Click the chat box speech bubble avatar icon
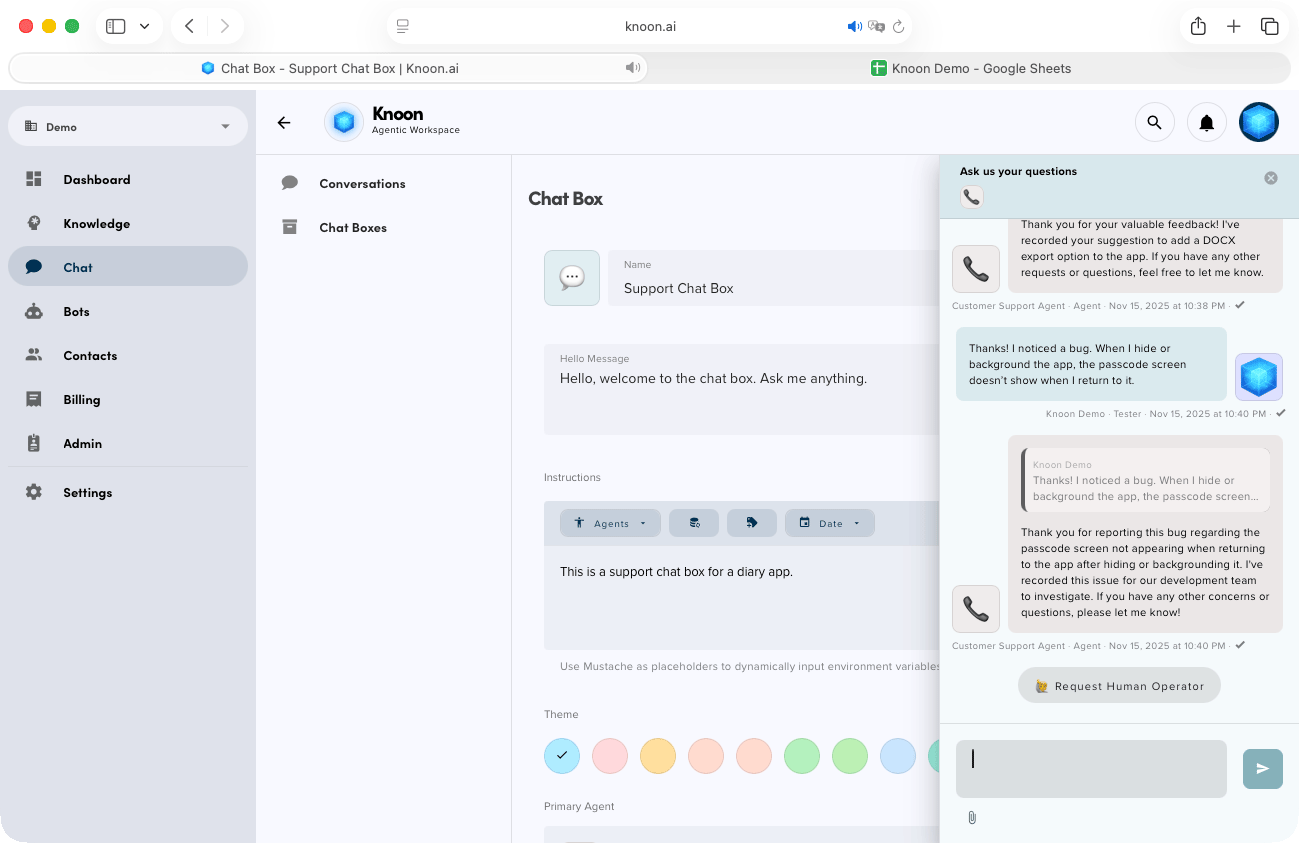Image resolution: width=1299 pixels, height=843 pixels. 572,278
